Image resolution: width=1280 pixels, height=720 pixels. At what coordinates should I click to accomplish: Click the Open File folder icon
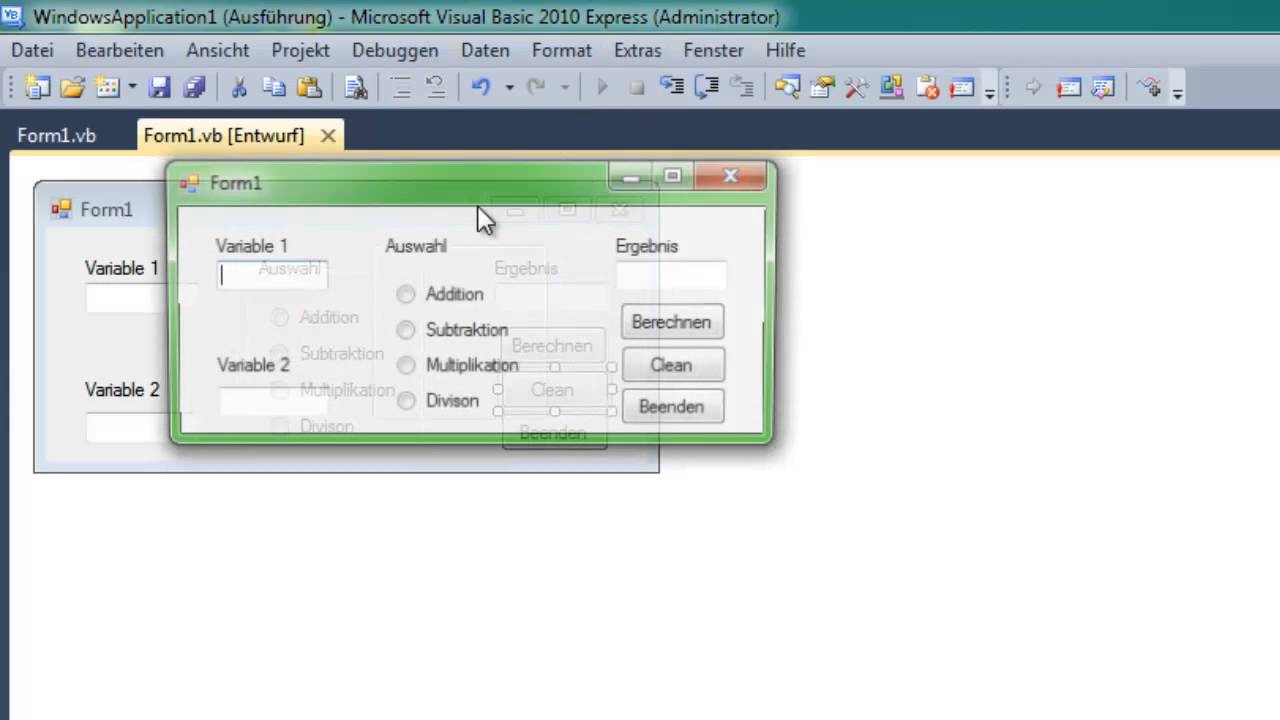(x=72, y=87)
